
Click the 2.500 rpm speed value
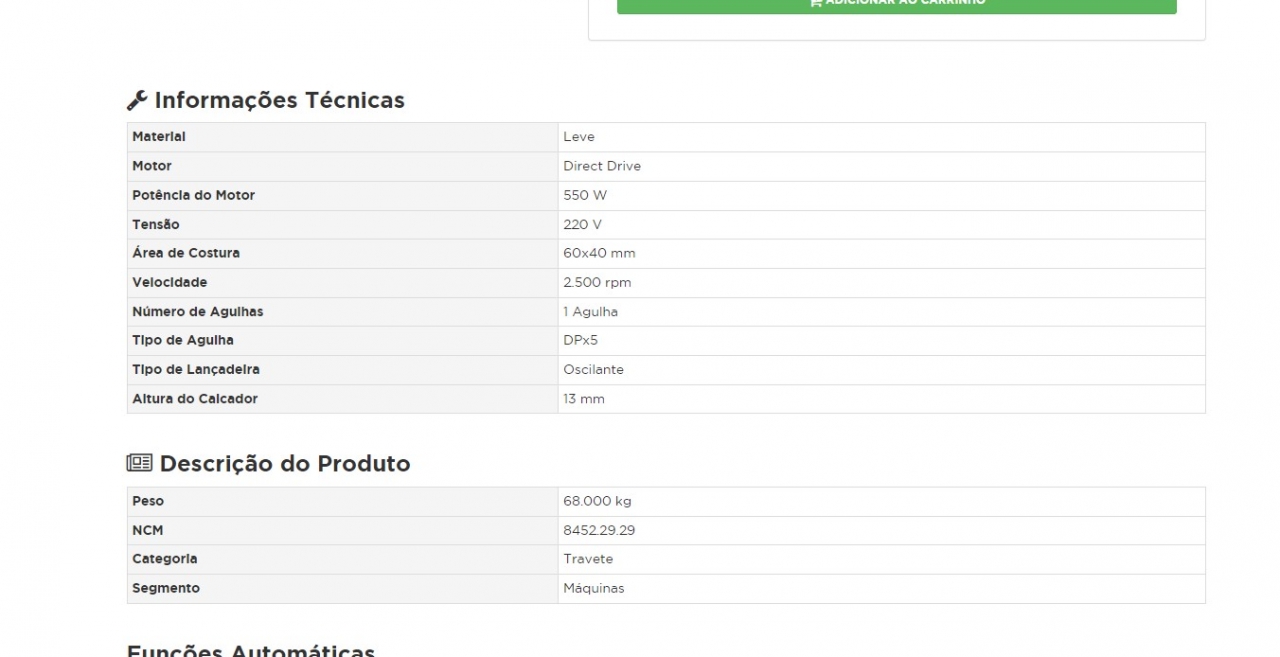[597, 282]
